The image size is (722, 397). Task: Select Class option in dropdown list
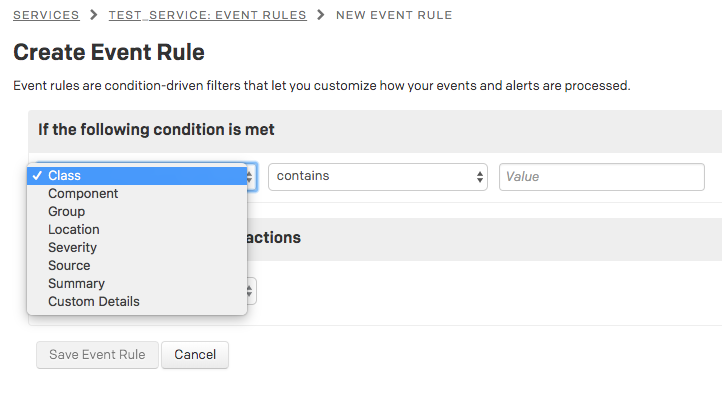click(x=137, y=175)
